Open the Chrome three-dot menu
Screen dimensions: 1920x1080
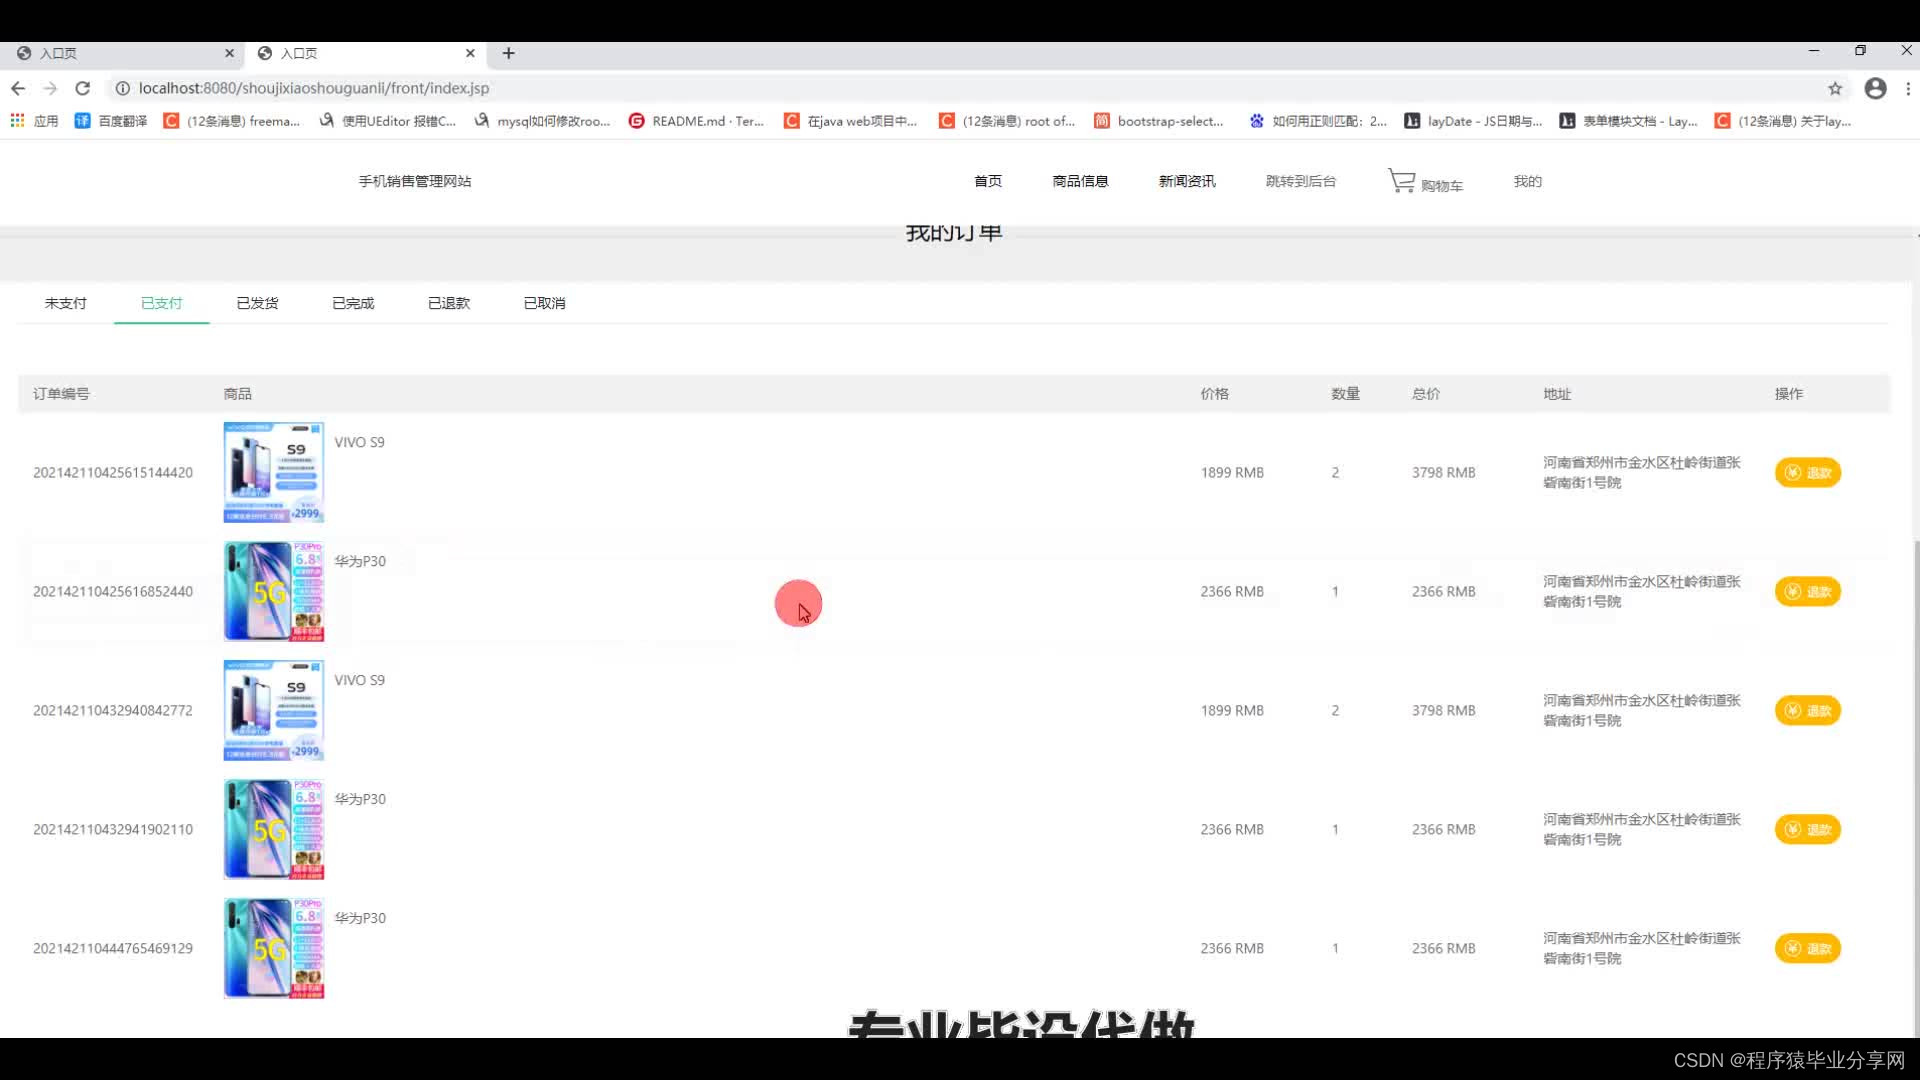(1908, 88)
